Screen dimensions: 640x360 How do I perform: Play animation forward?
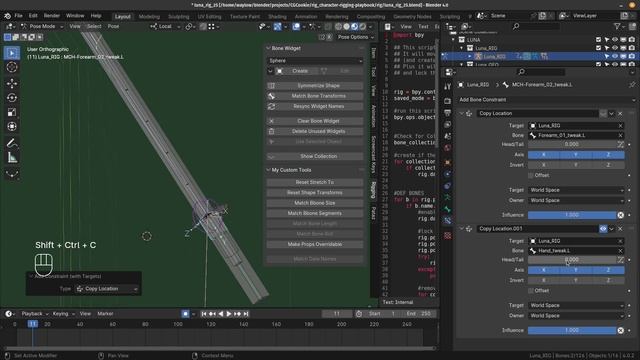[x=229, y=314]
